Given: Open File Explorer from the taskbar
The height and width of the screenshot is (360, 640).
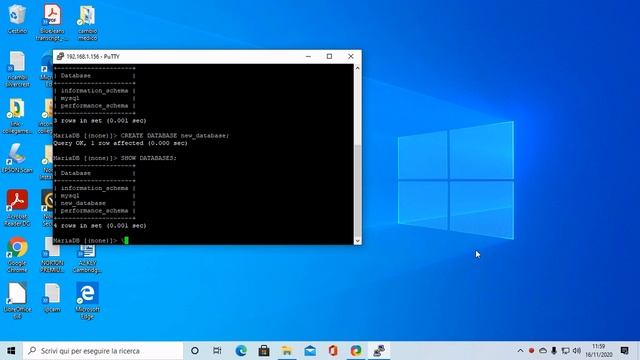Looking at the screenshot, I should click(287, 351).
